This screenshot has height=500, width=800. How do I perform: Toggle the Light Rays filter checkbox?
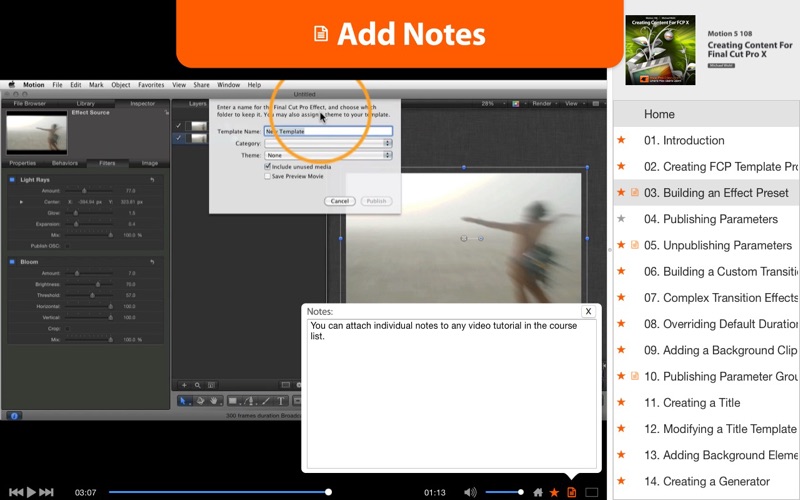click(x=12, y=180)
